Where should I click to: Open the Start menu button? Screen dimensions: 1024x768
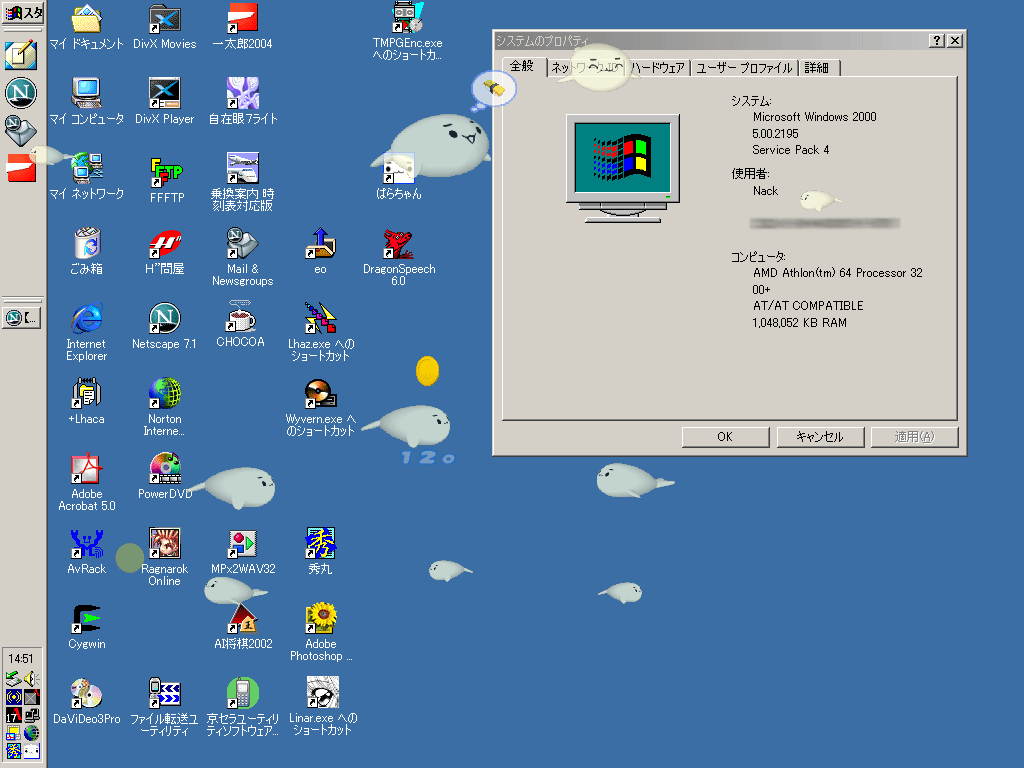coord(23,12)
